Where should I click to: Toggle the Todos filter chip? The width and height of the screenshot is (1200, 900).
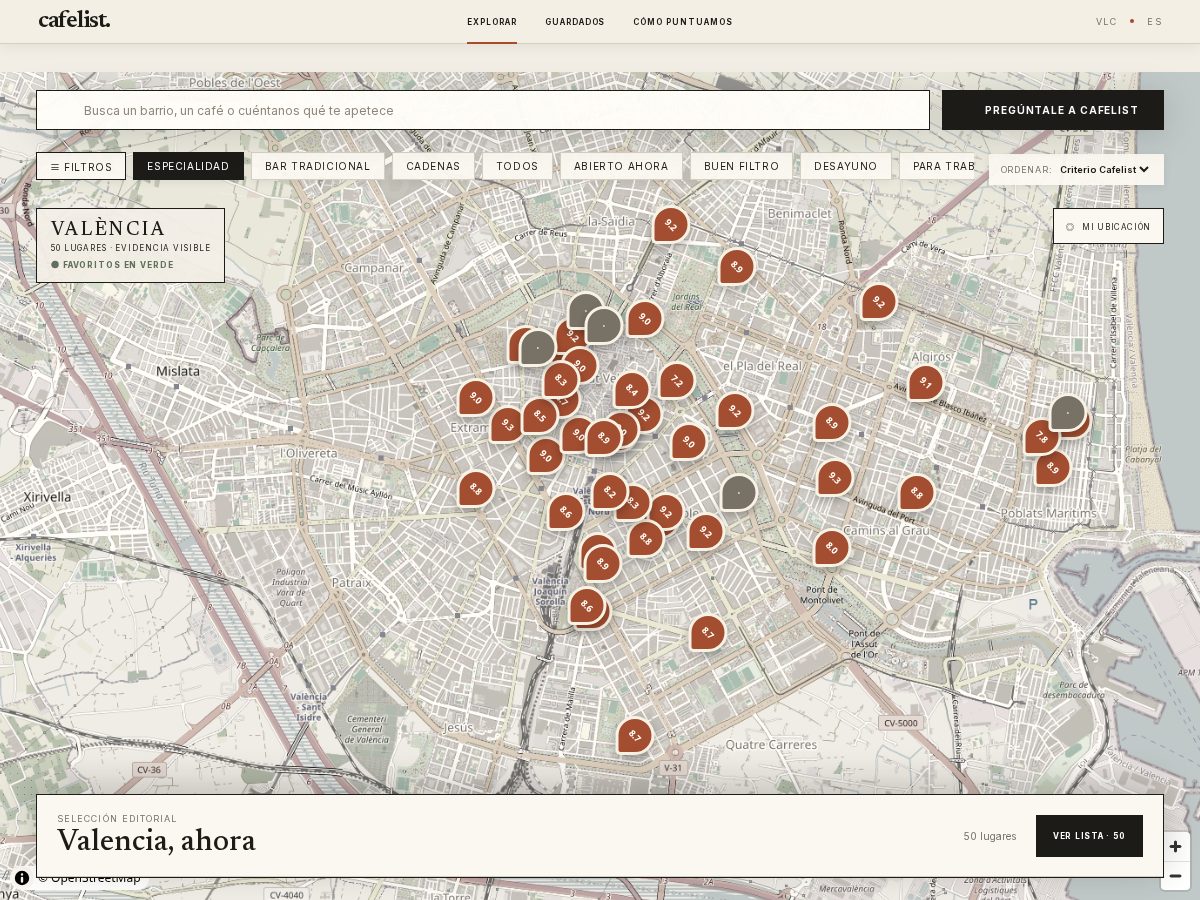[517, 166]
